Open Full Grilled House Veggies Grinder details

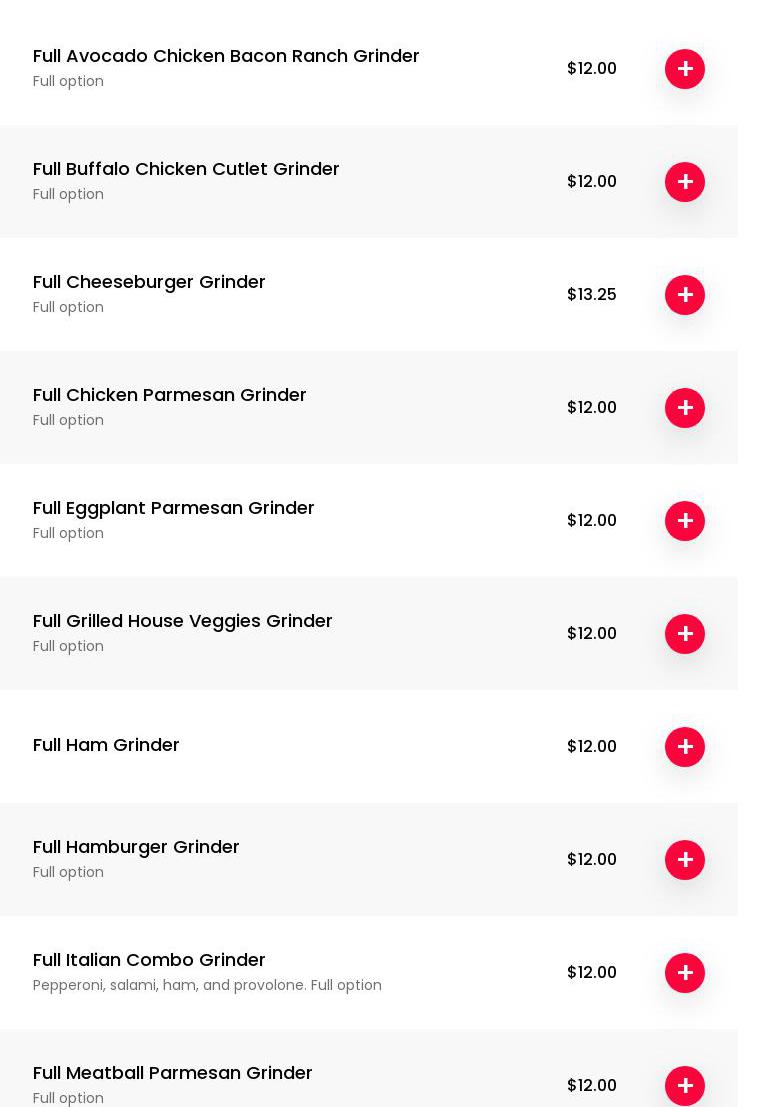coord(182,621)
